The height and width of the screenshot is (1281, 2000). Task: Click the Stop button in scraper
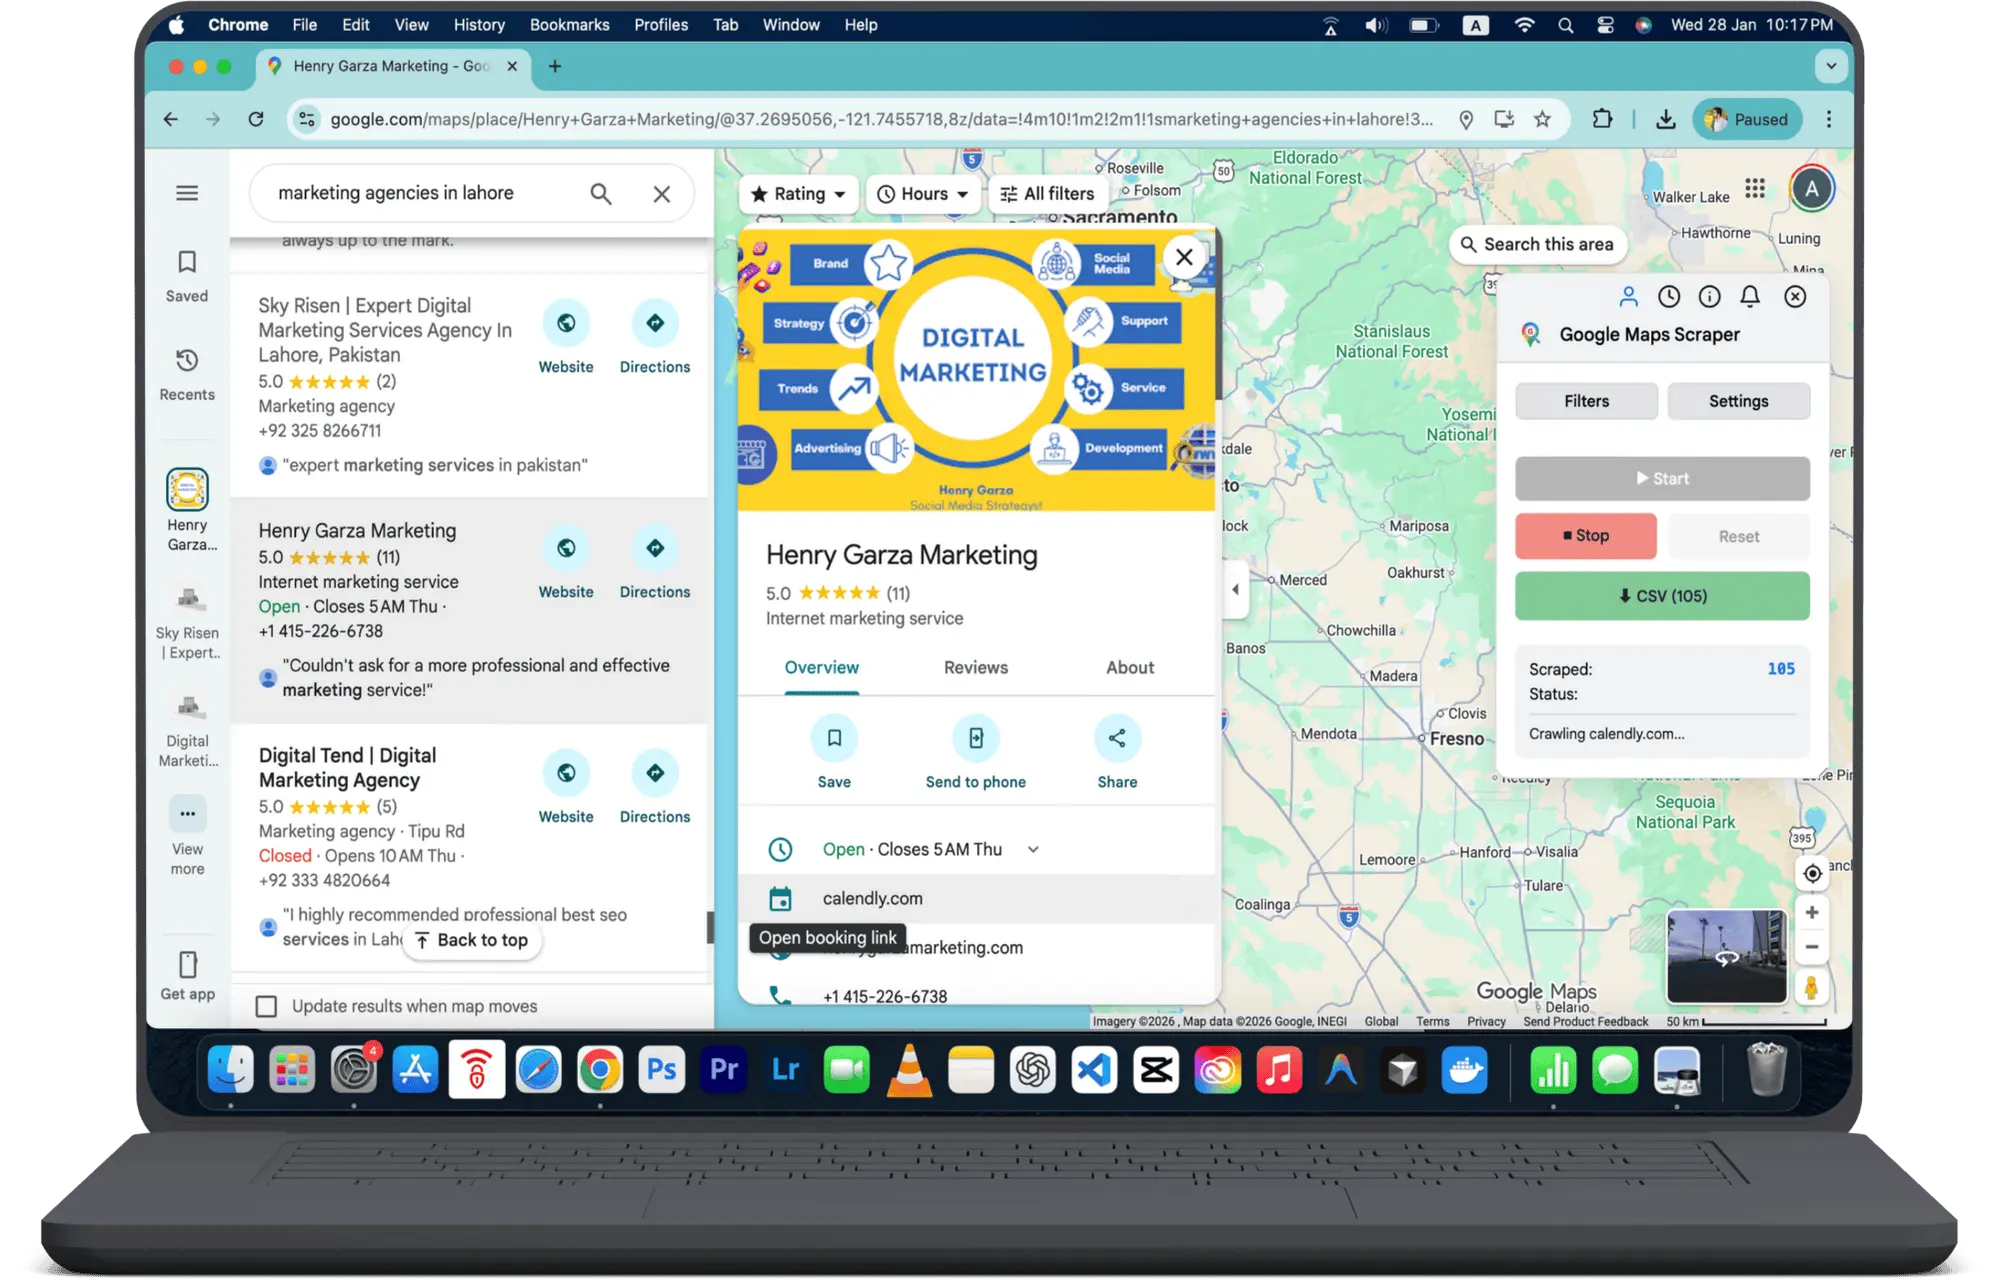pyautogui.click(x=1586, y=536)
